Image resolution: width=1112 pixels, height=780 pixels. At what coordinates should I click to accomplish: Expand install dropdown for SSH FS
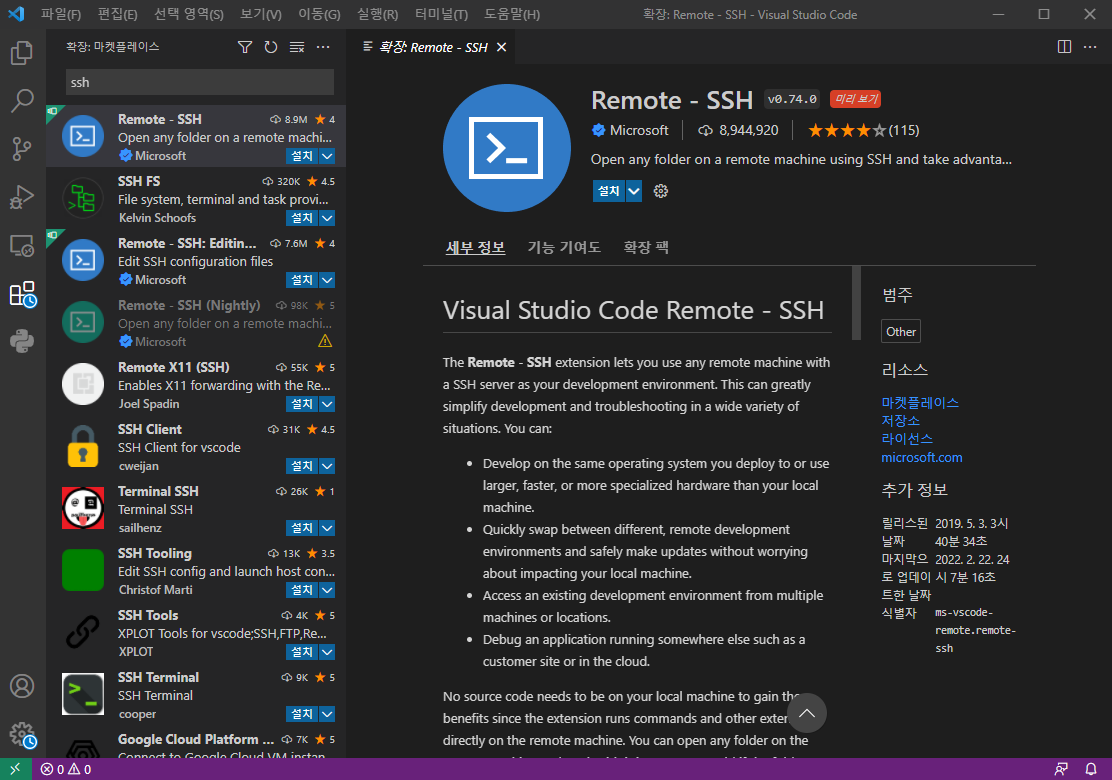click(x=327, y=218)
